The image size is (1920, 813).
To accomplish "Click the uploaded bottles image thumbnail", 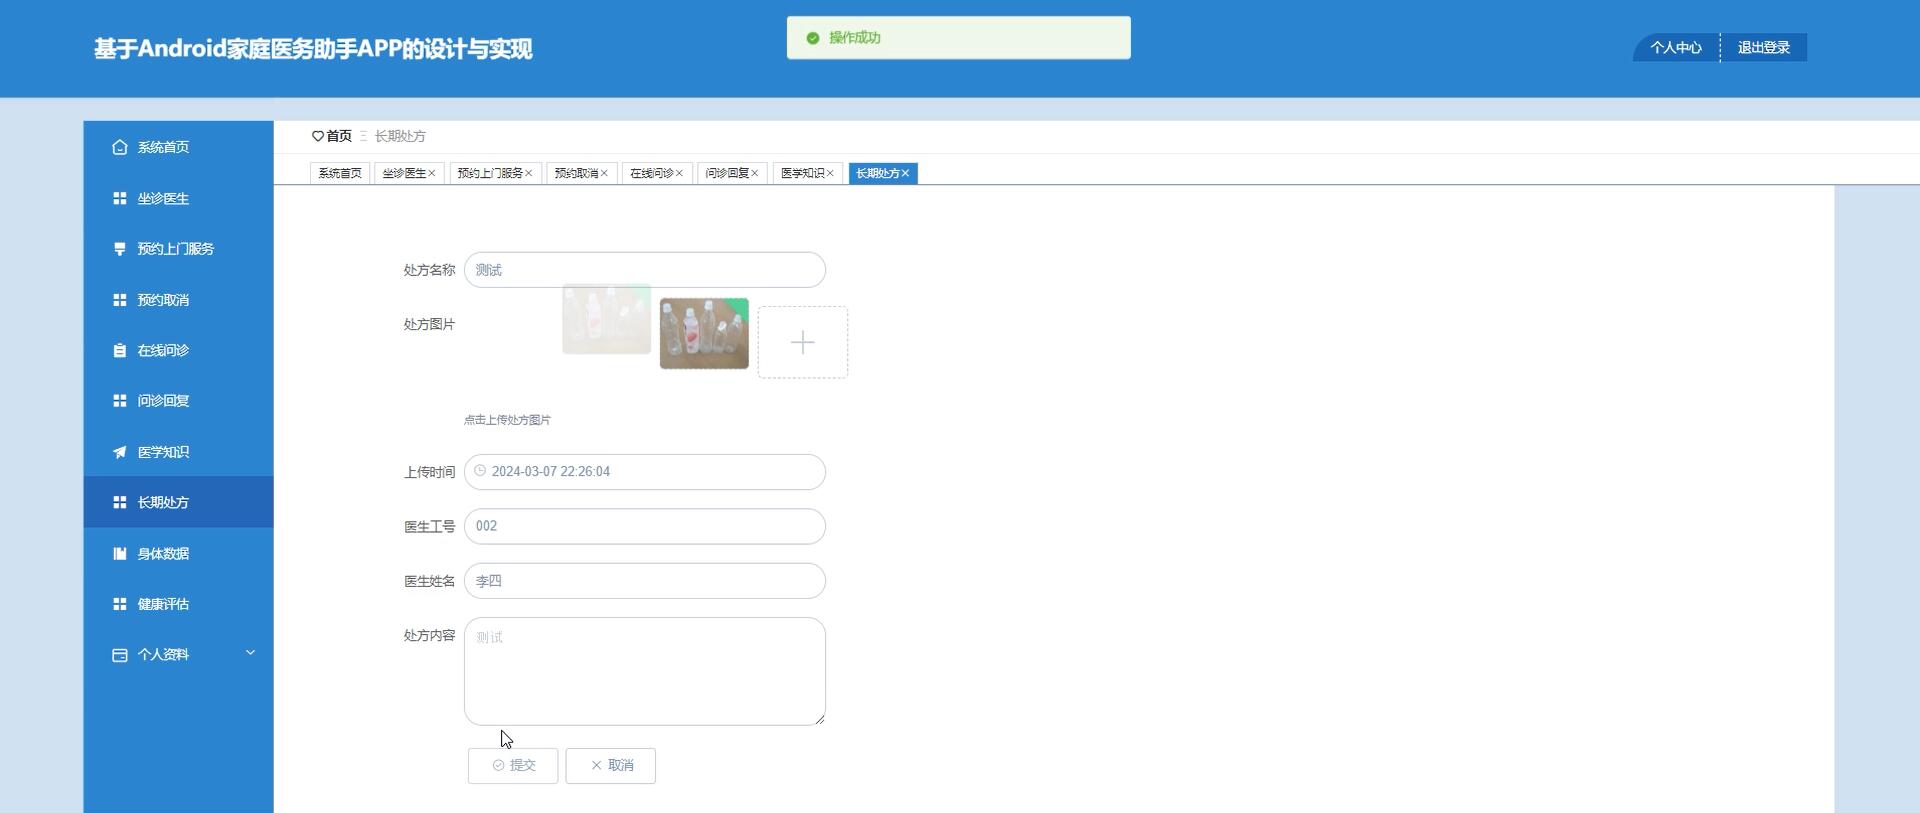I will tap(704, 334).
